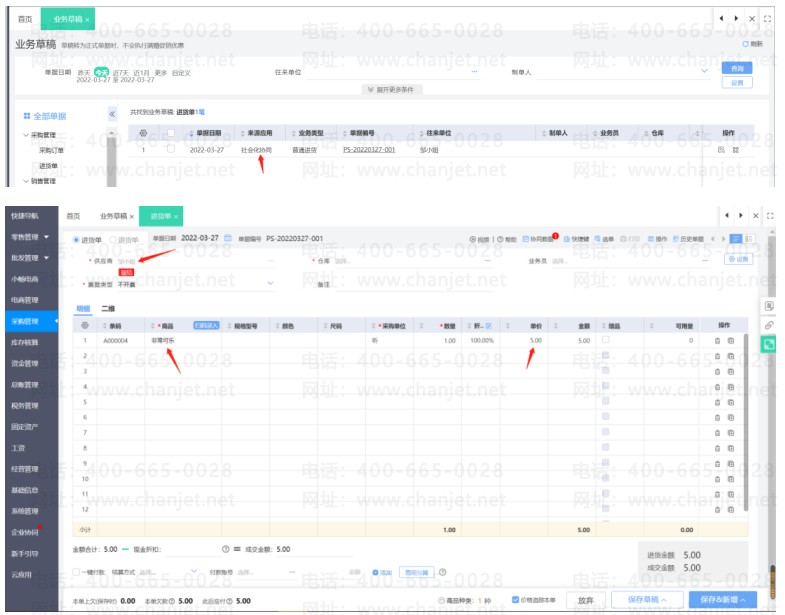Go to the next tab using the right arrow in the 业务草稿 window
The image size is (785, 615).
736,19
